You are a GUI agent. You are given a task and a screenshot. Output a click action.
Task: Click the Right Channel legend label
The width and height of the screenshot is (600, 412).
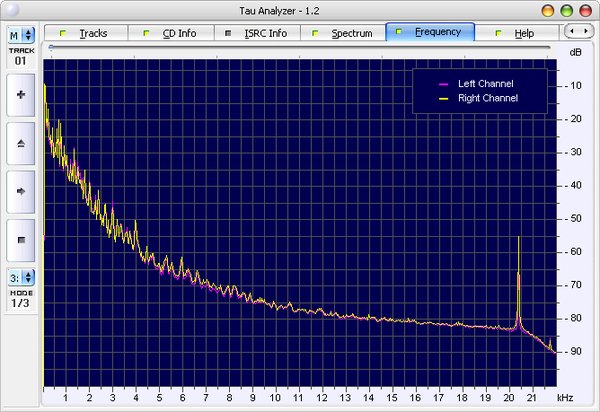coord(488,98)
